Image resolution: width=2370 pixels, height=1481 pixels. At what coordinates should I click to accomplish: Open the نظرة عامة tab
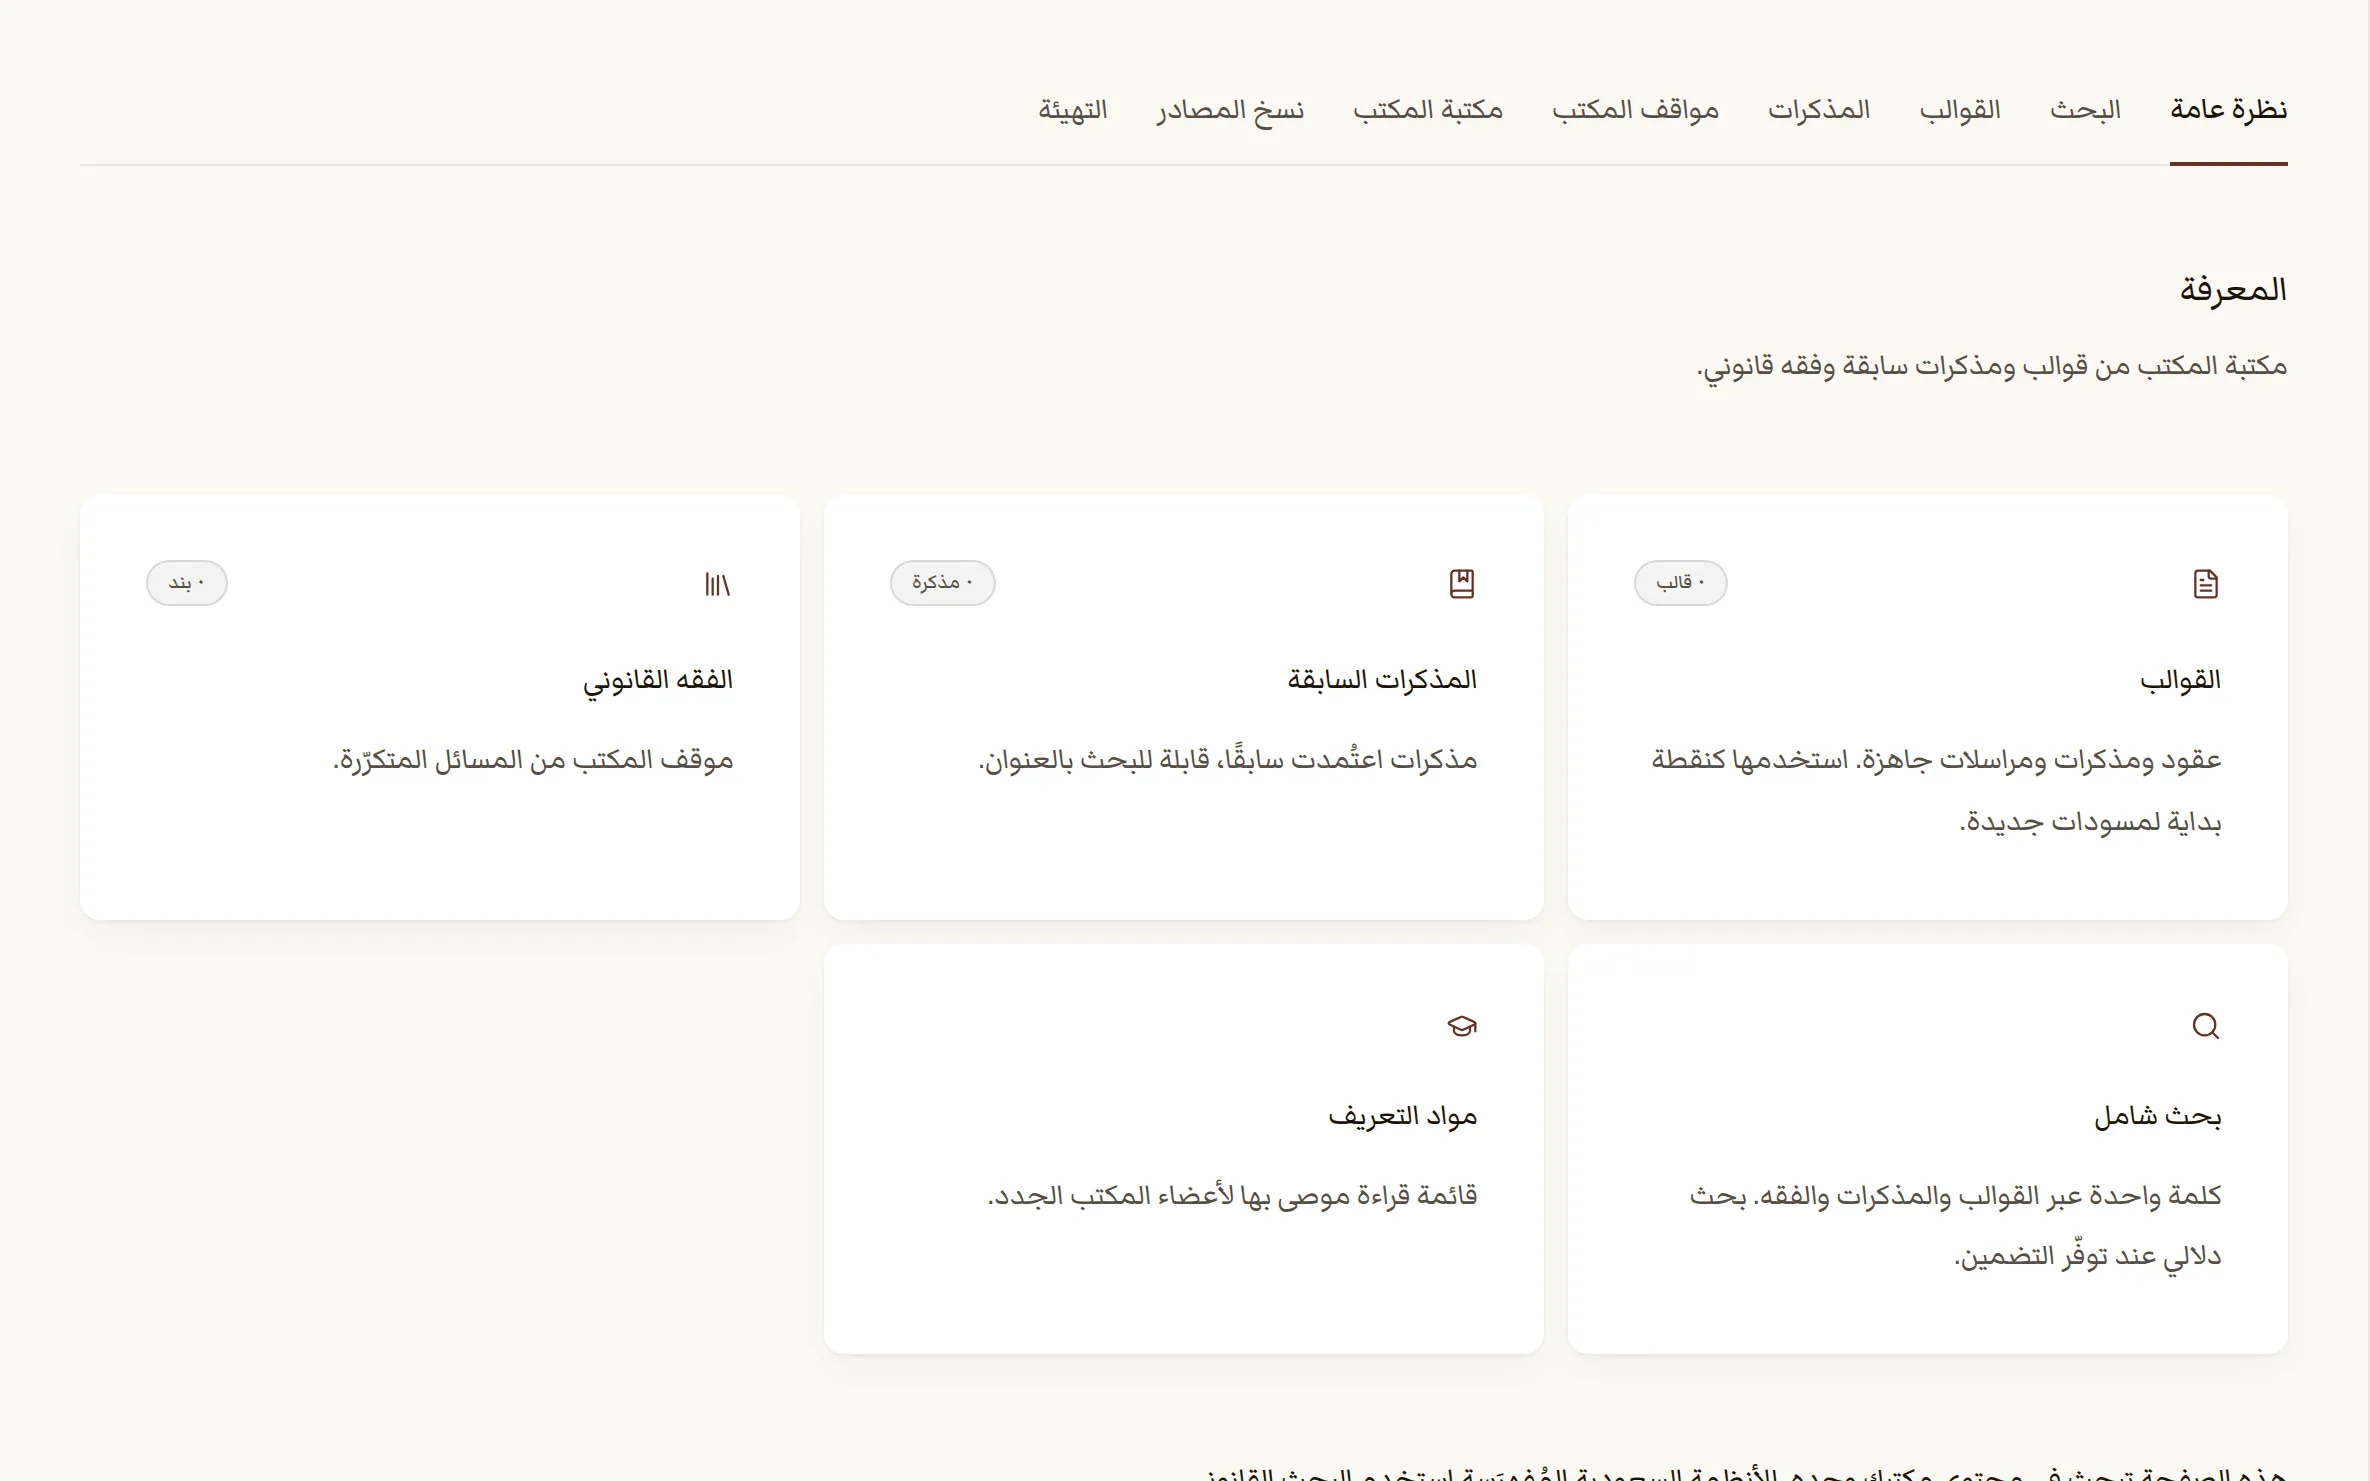pyautogui.click(x=2228, y=110)
